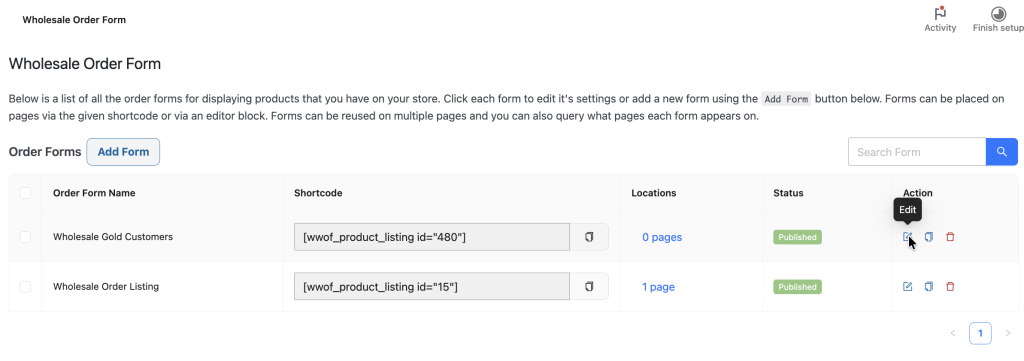Delete the Wholesale Order Listing form
This screenshot has width=1024, height=361.
click(x=950, y=287)
